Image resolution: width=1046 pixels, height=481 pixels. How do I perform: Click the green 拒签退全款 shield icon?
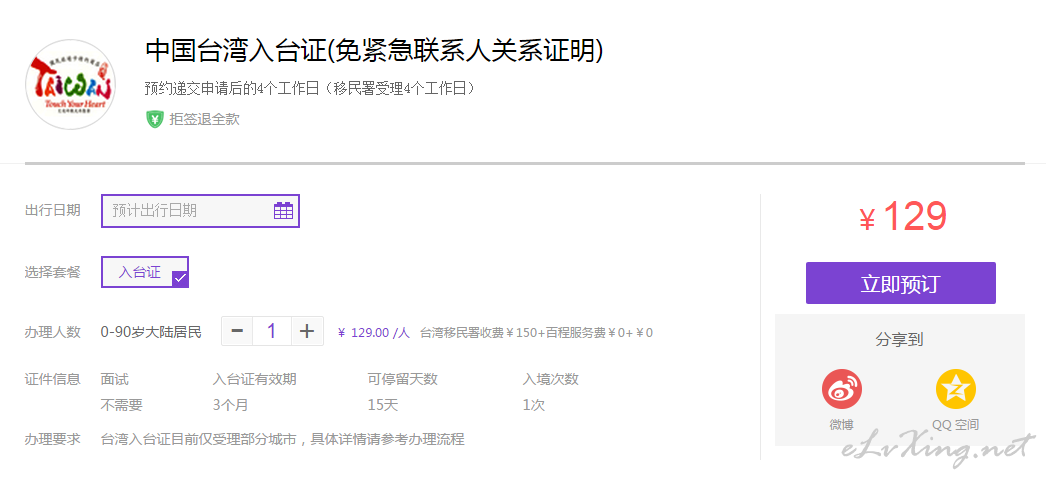pyautogui.click(x=155, y=119)
